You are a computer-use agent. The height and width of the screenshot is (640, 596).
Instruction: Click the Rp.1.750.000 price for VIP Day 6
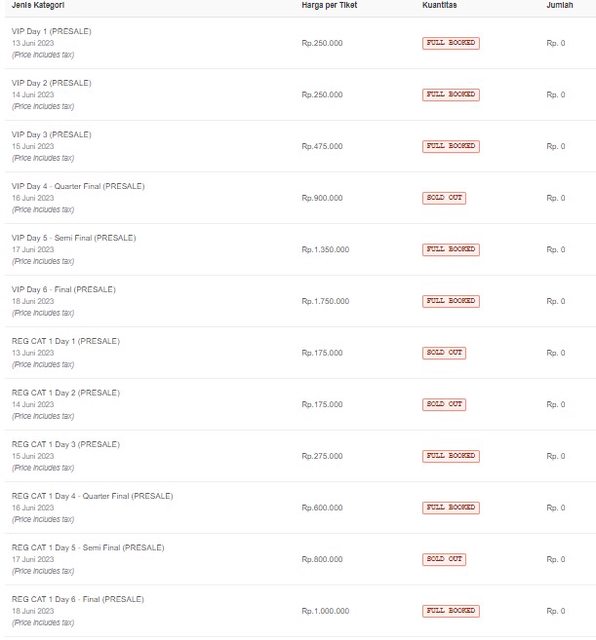pos(325,301)
